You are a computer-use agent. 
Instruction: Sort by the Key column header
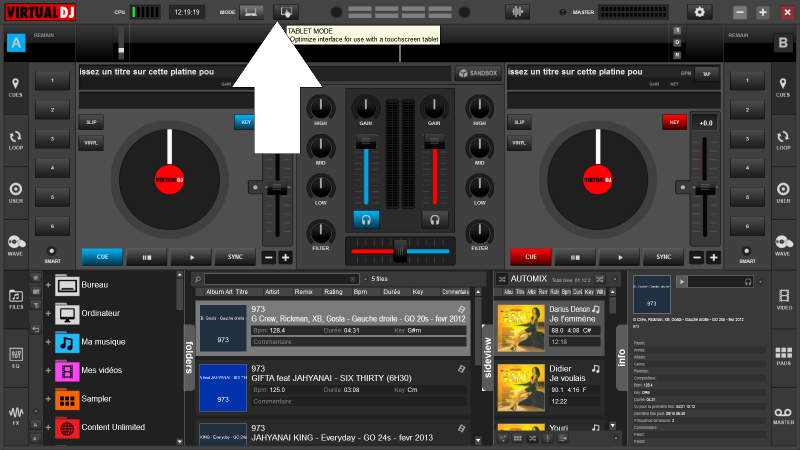click(x=418, y=292)
